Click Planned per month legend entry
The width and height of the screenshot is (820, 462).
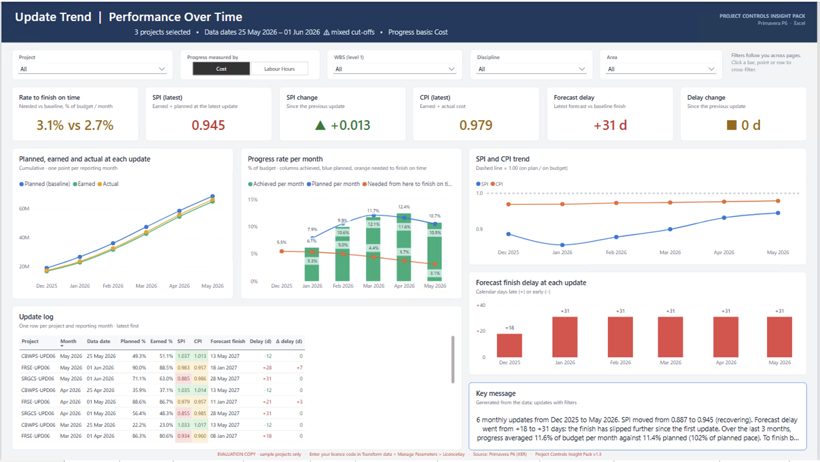tap(333, 184)
